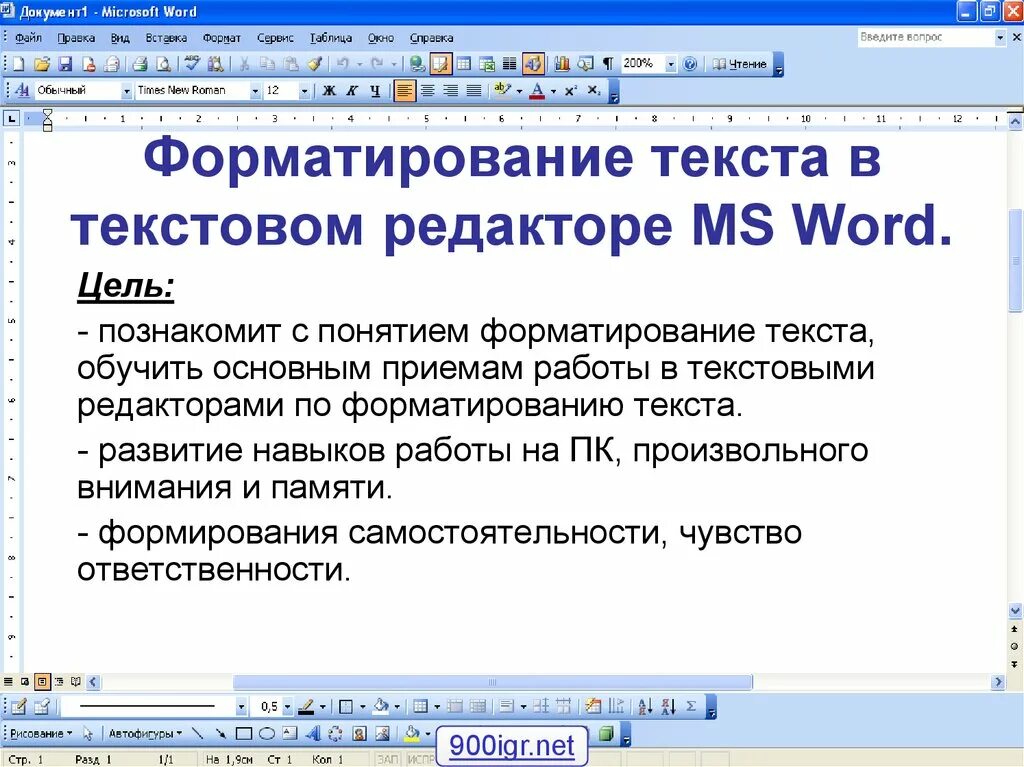Image resolution: width=1024 pixels, height=767 pixels.
Task: Toggle the Tables and Borders toolbar button
Action: pos(441,64)
